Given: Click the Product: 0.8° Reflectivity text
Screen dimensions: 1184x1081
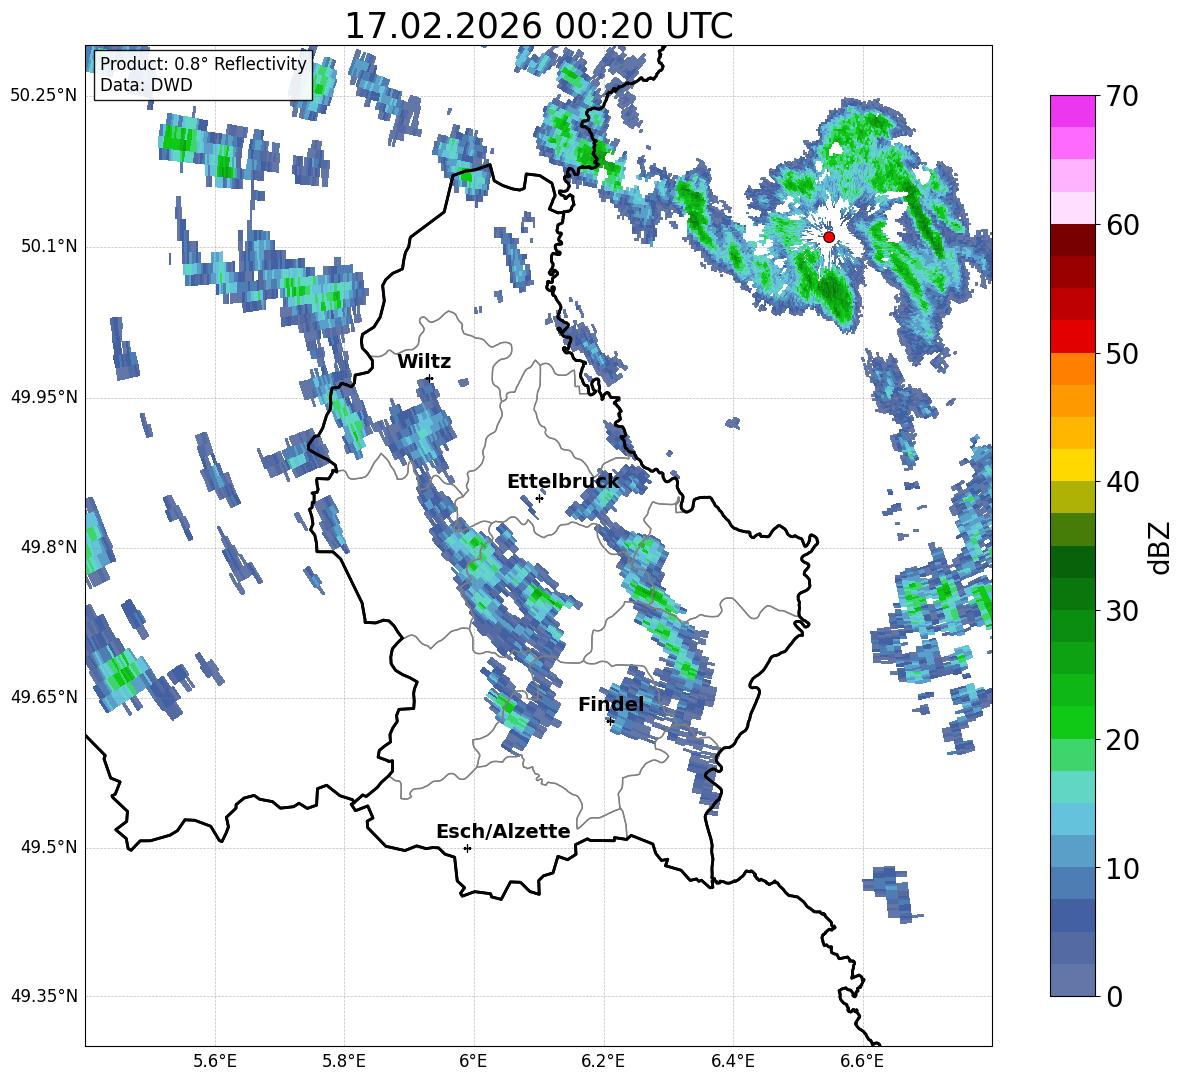Looking at the screenshot, I should pos(203,64).
